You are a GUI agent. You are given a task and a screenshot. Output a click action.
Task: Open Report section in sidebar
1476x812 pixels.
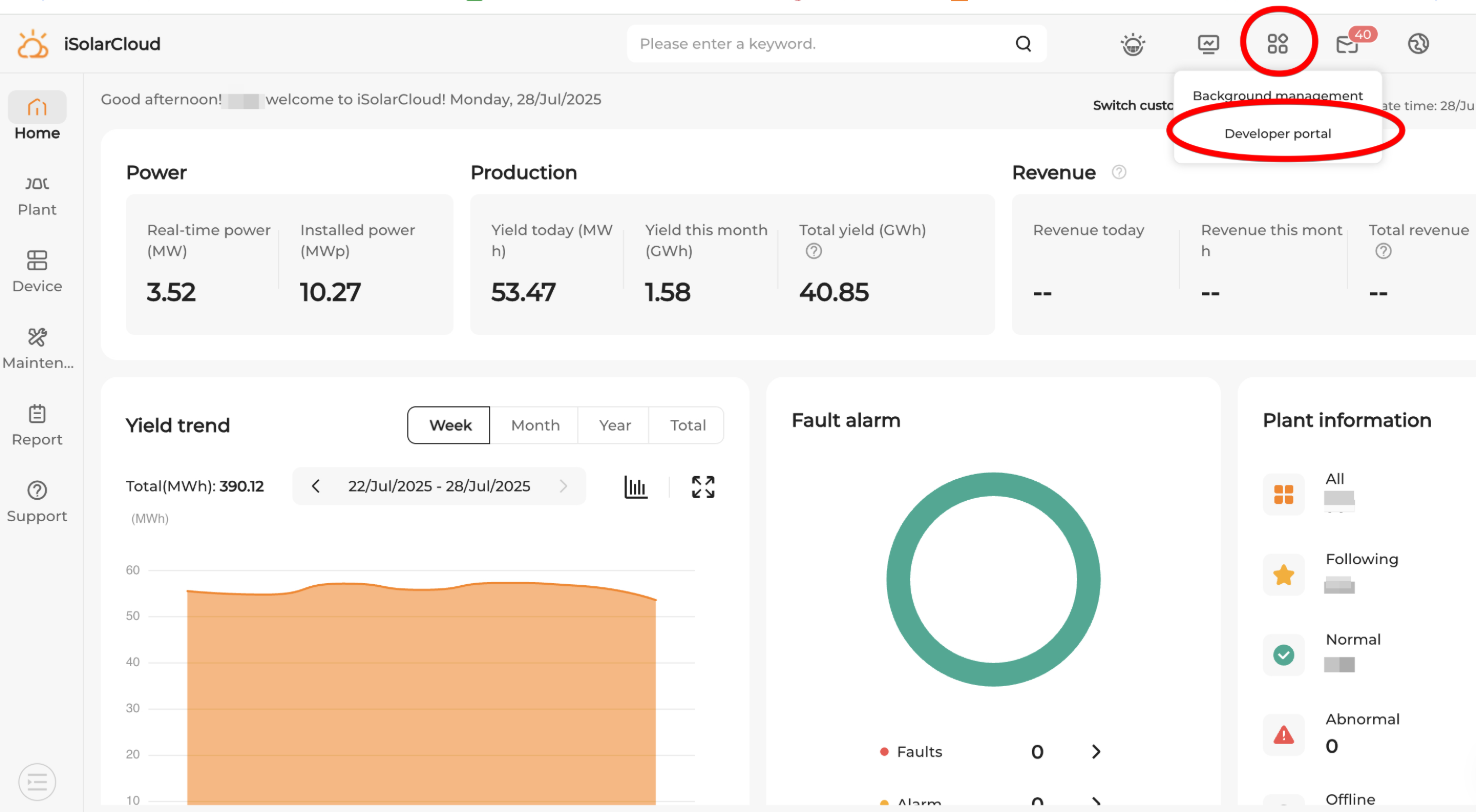(x=37, y=425)
